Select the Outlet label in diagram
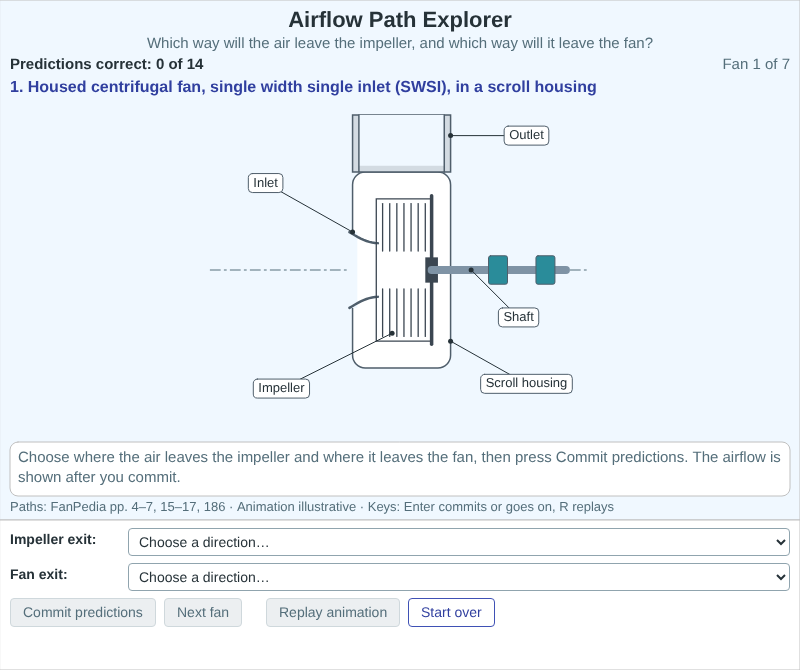 tap(526, 135)
